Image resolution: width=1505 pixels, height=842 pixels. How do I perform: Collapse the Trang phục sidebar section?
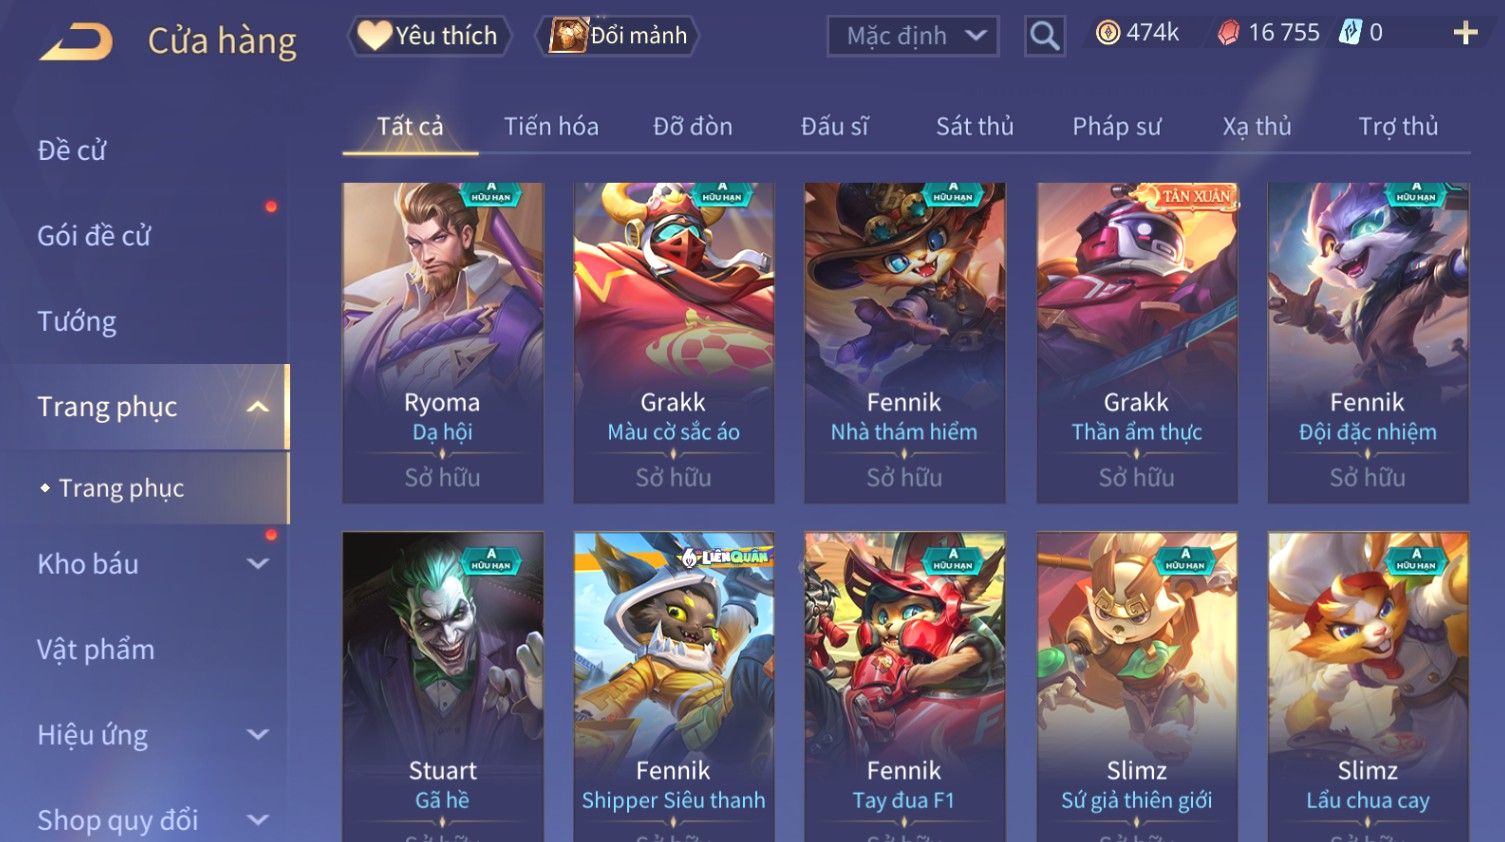click(258, 407)
